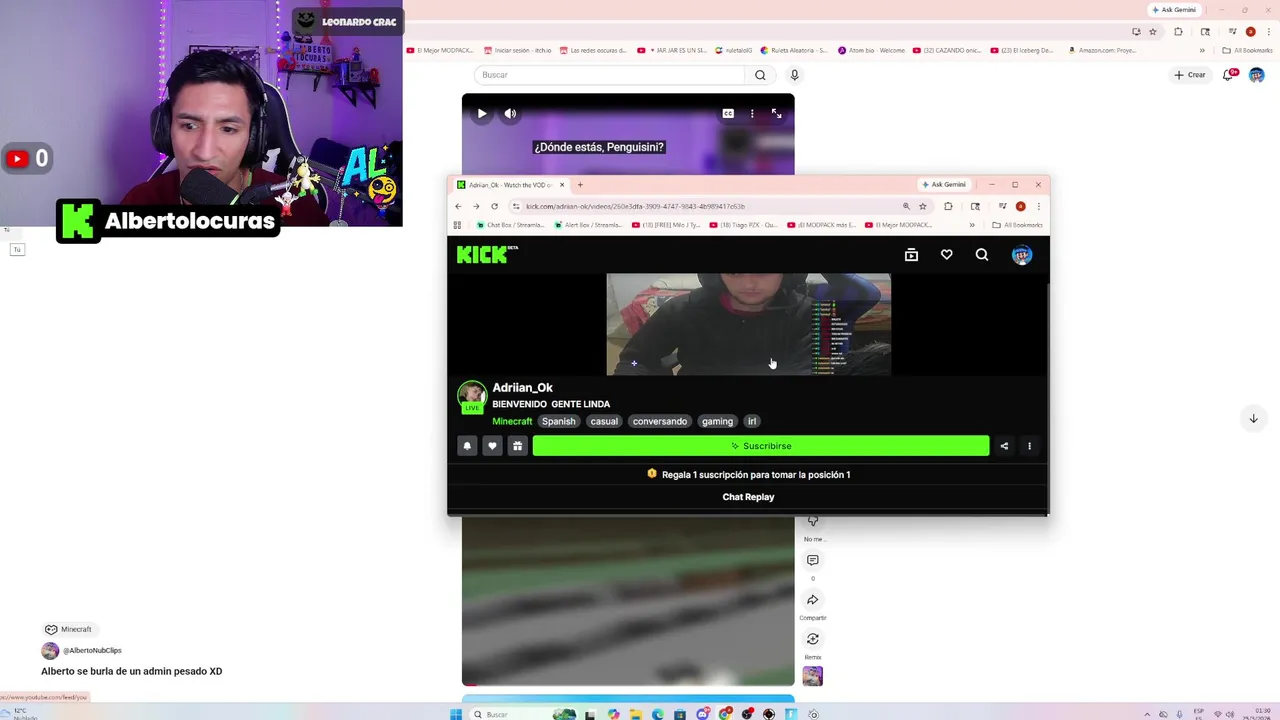The image size is (1280, 720).
Task: Click the Minecraft category link on Kick
Action: 512,421
